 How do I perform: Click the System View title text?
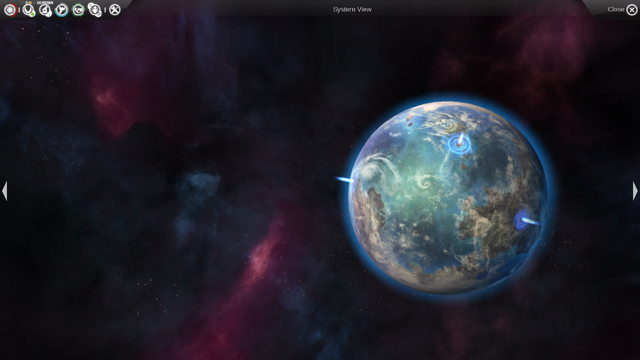[x=352, y=9]
